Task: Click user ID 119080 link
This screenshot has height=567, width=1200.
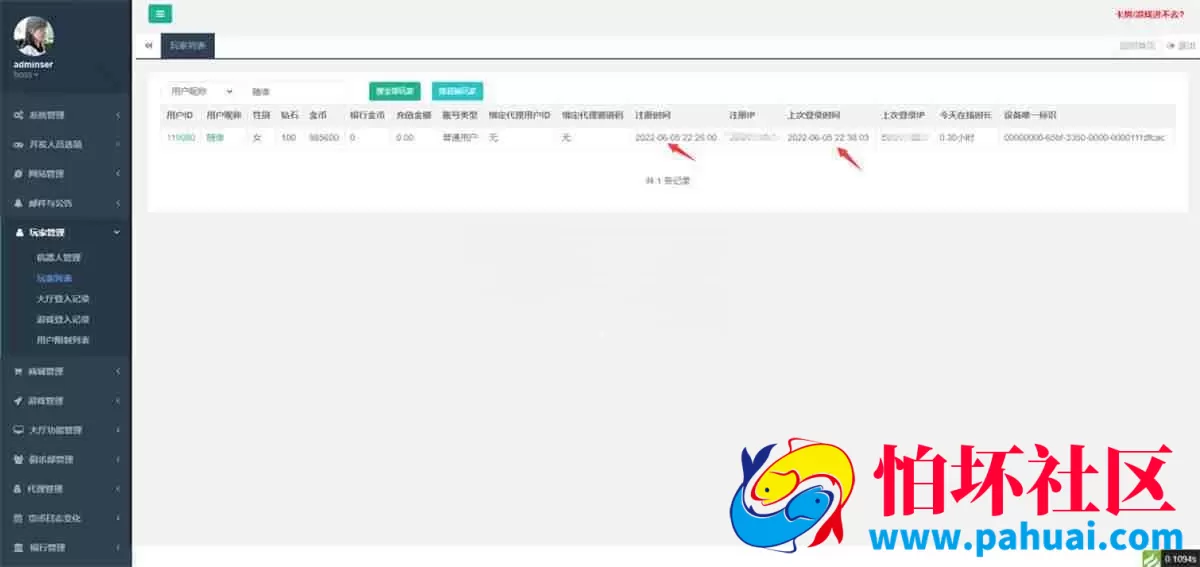Action: (x=180, y=137)
